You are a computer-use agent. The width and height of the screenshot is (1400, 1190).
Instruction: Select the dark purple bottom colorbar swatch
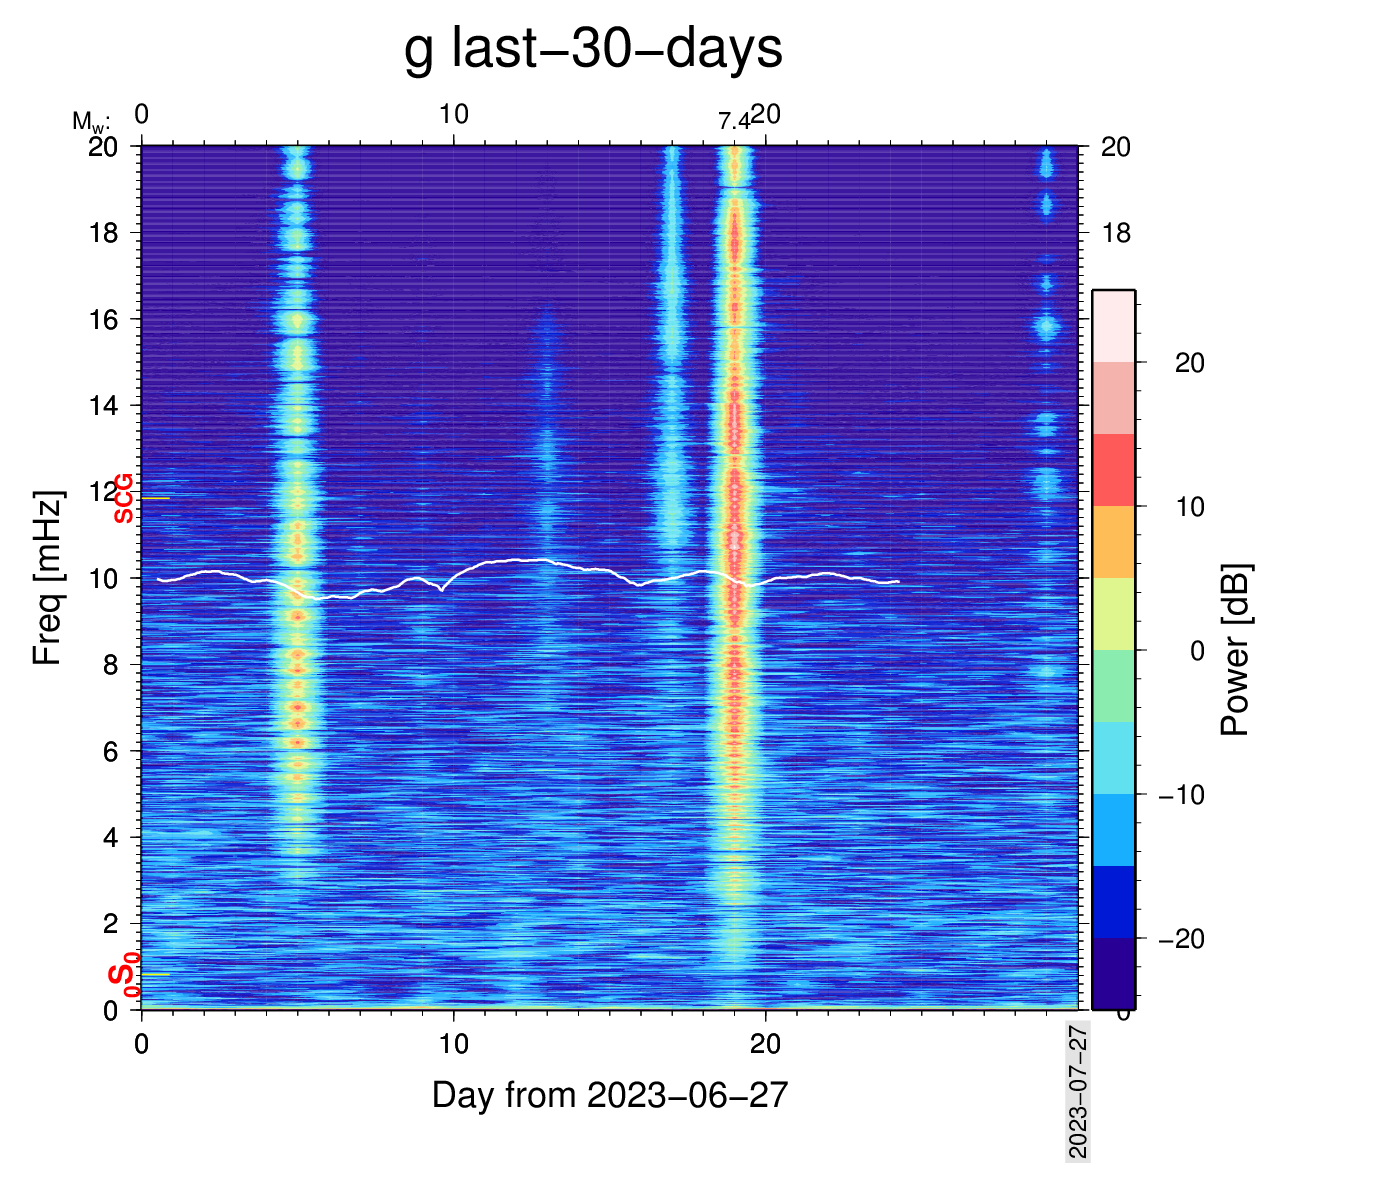point(1113,973)
